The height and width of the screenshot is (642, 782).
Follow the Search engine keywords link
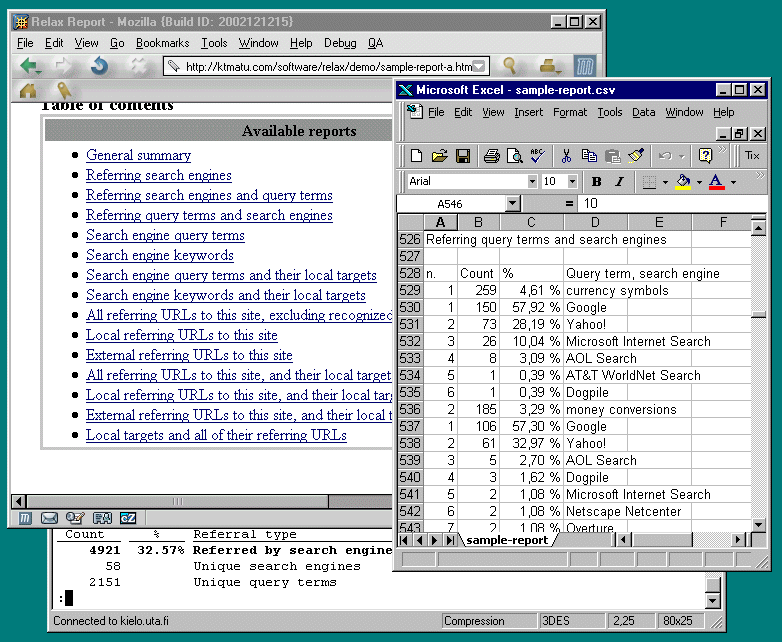(159, 255)
